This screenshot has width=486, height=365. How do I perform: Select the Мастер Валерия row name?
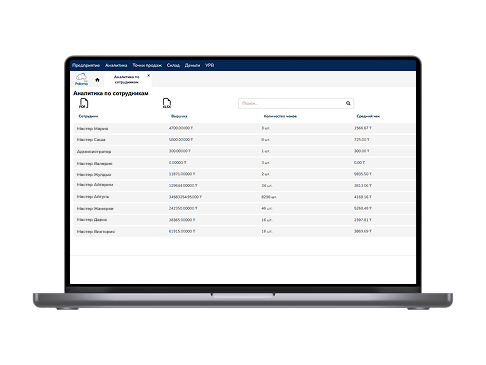pos(94,163)
